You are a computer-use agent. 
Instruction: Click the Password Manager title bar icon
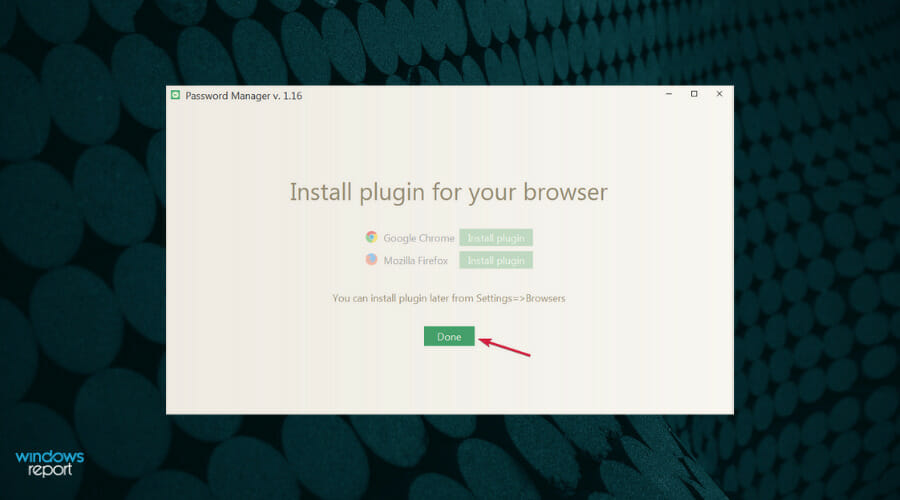coord(175,95)
